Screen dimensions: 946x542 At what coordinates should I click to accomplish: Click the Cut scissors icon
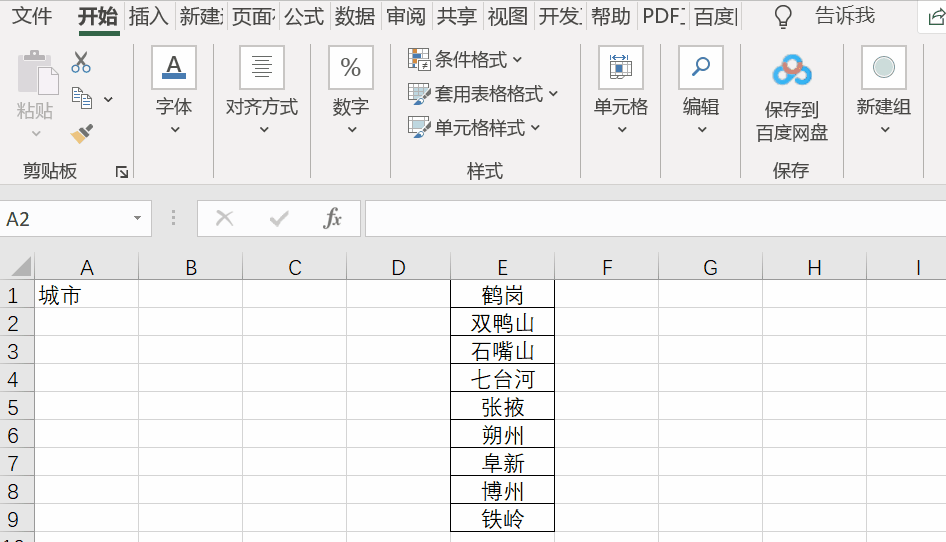tap(81, 62)
